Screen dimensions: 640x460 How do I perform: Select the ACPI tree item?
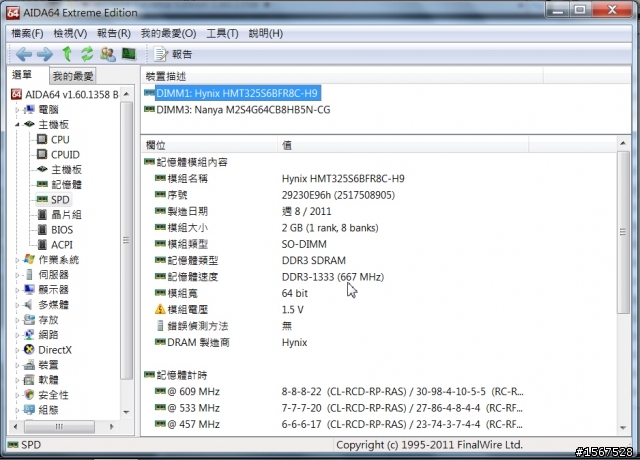click(62, 244)
